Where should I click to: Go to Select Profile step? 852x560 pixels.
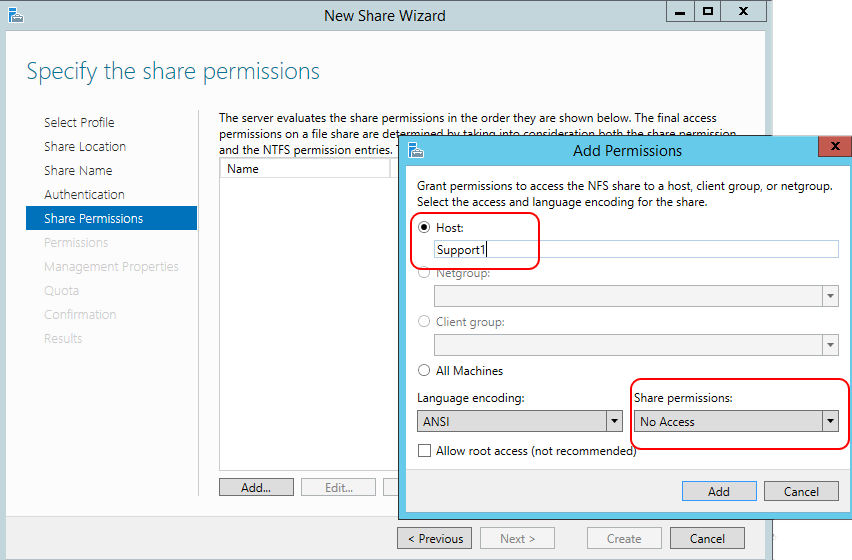coord(79,123)
